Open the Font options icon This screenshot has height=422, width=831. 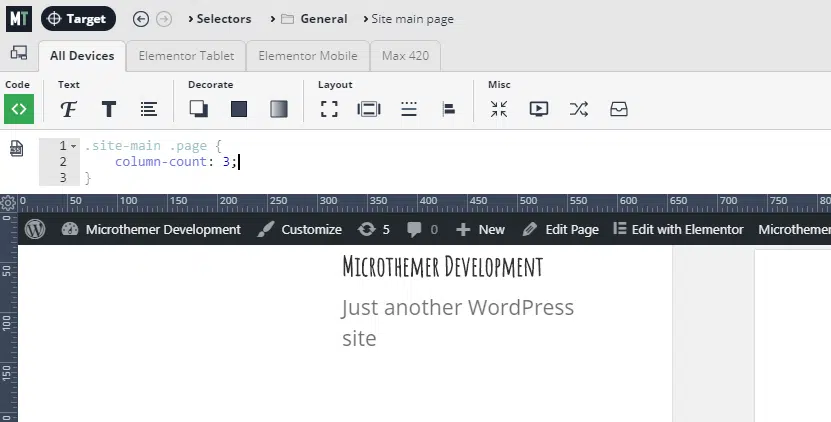point(68,109)
